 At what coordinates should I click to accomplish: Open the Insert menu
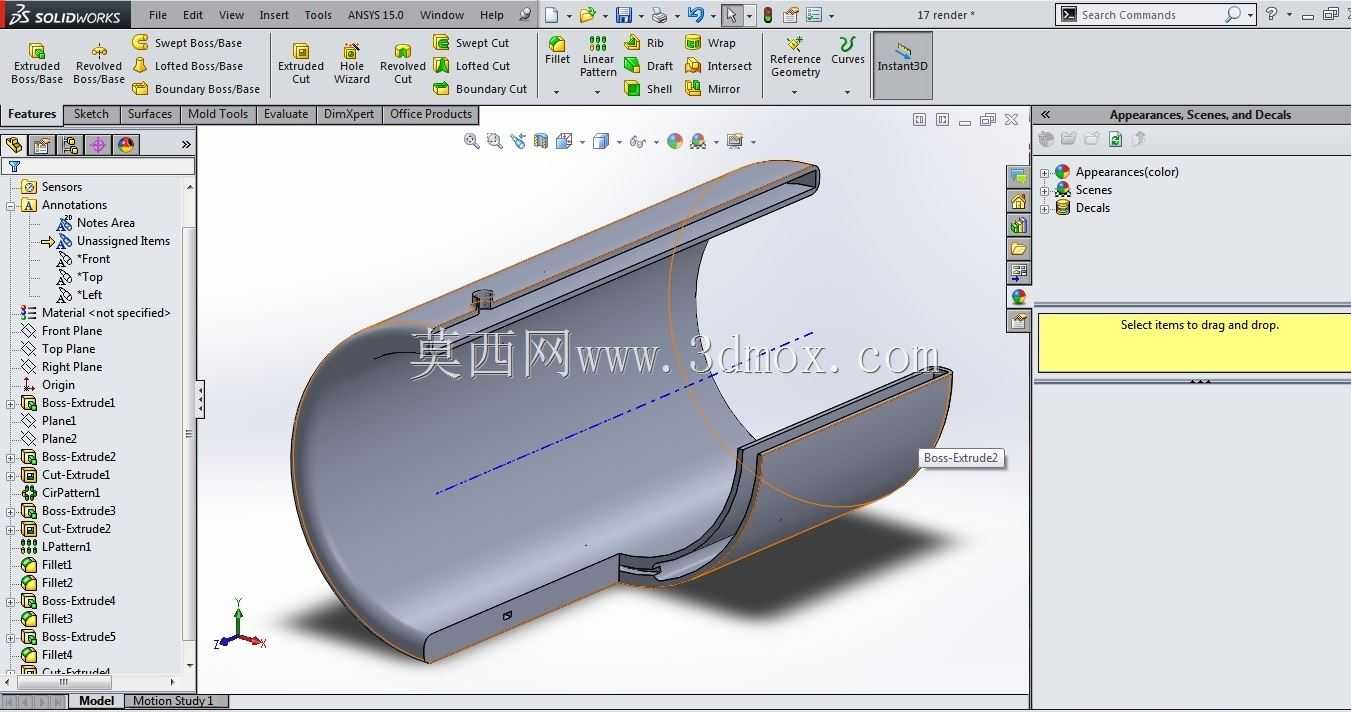click(x=274, y=15)
